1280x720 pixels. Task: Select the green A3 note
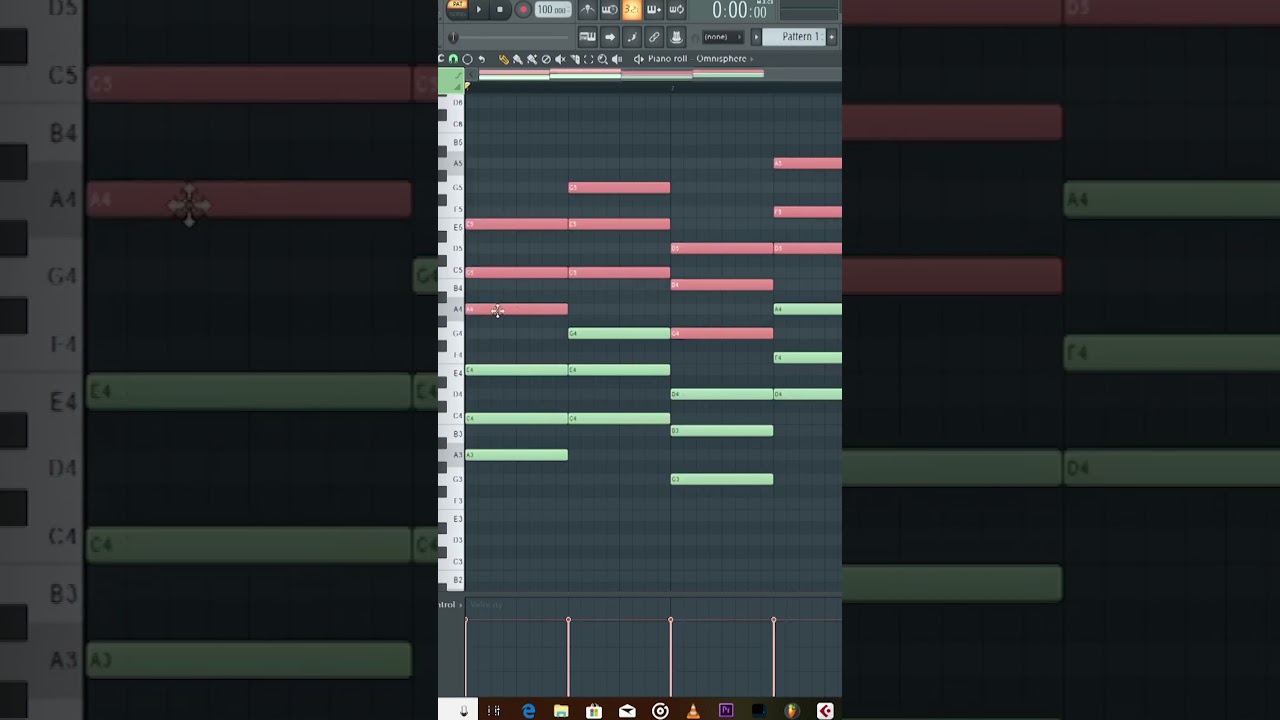pyautogui.click(x=516, y=455)
